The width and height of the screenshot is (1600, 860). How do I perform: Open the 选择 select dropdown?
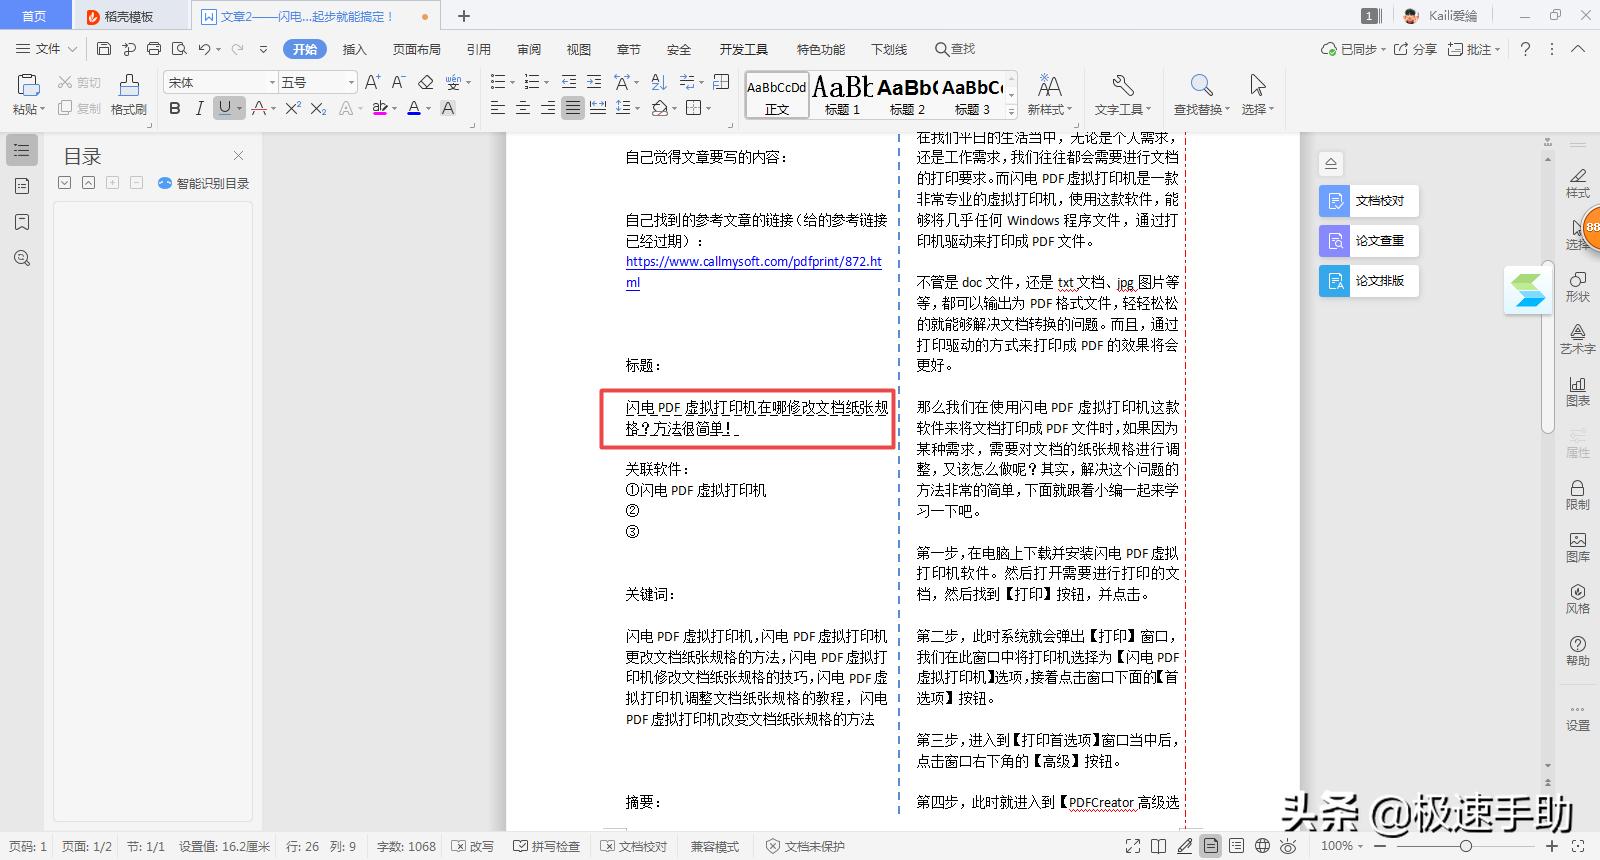[x=1258, y=94]
